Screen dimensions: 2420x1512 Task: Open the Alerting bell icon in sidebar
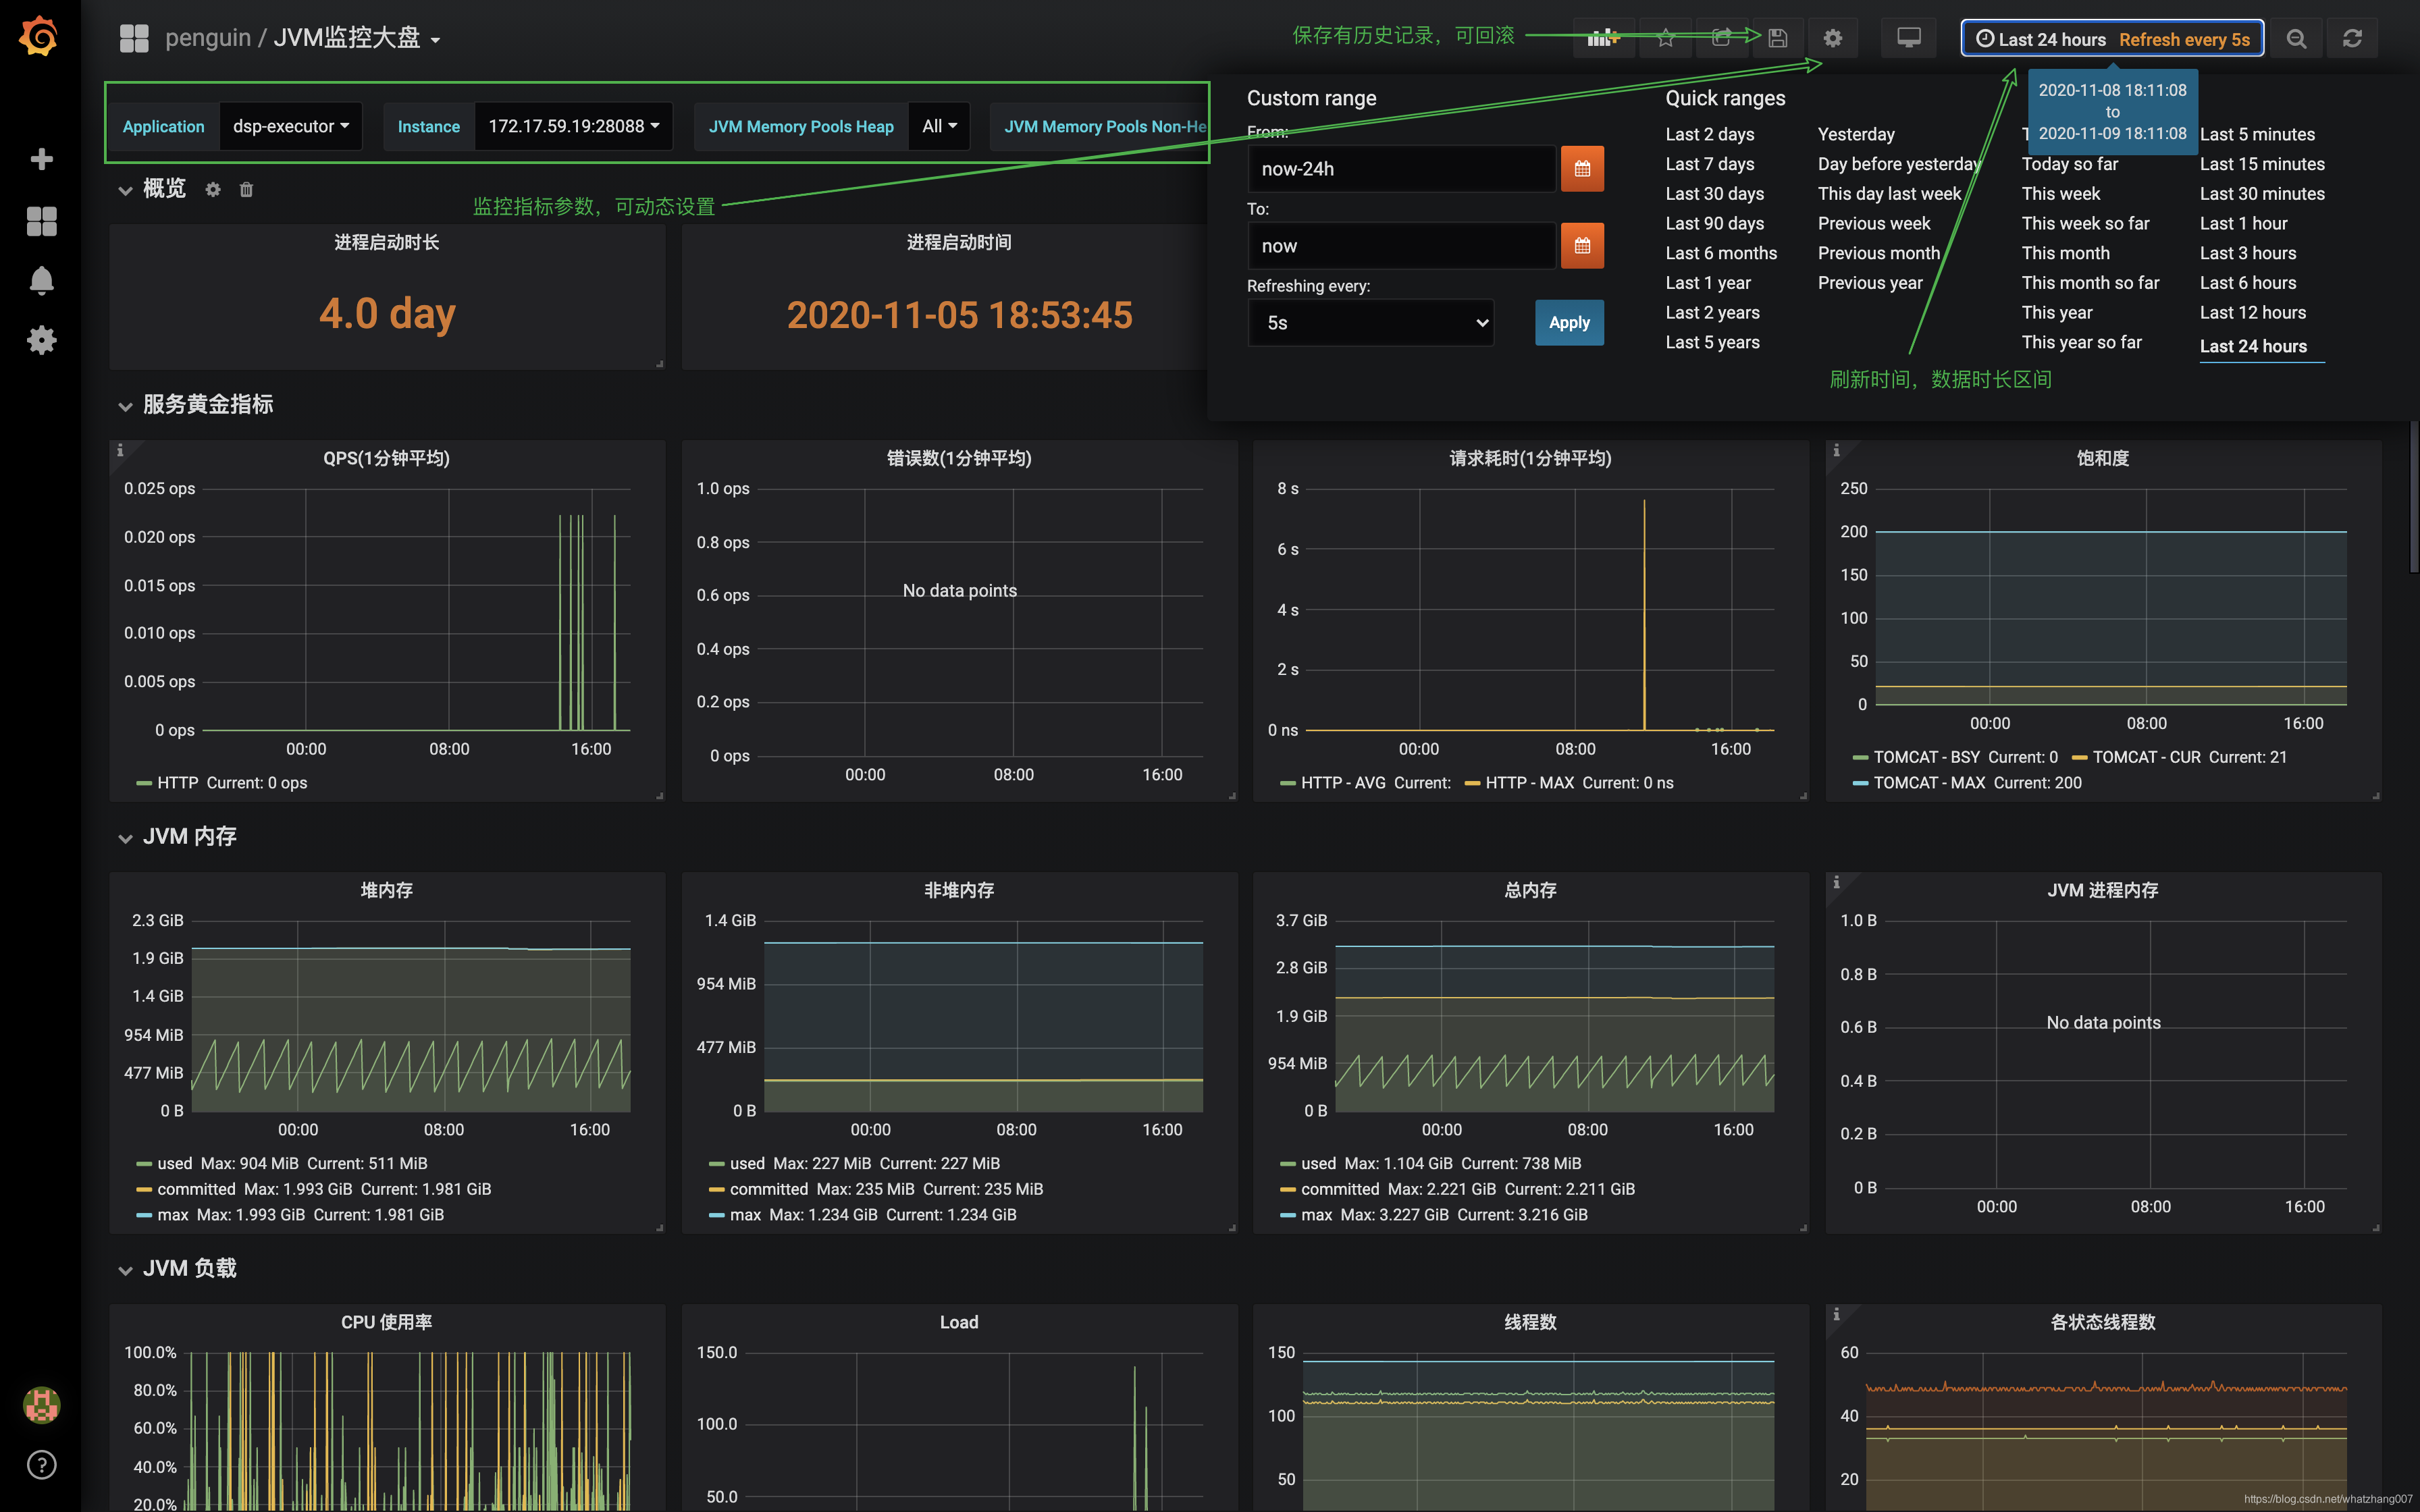point(41,280)
